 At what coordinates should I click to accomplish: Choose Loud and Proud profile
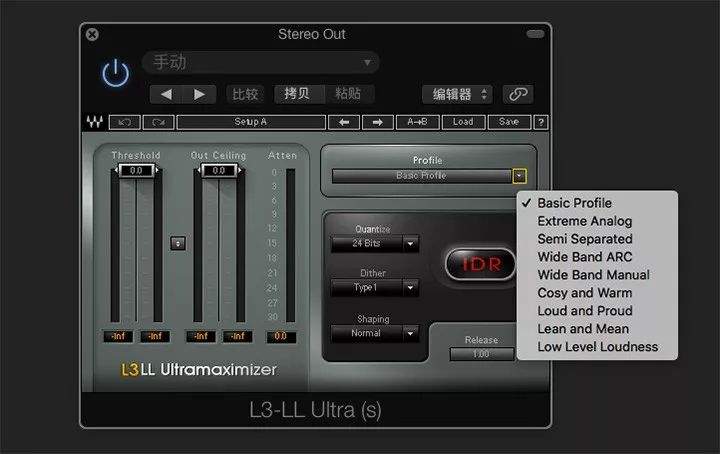pos(585,311)
